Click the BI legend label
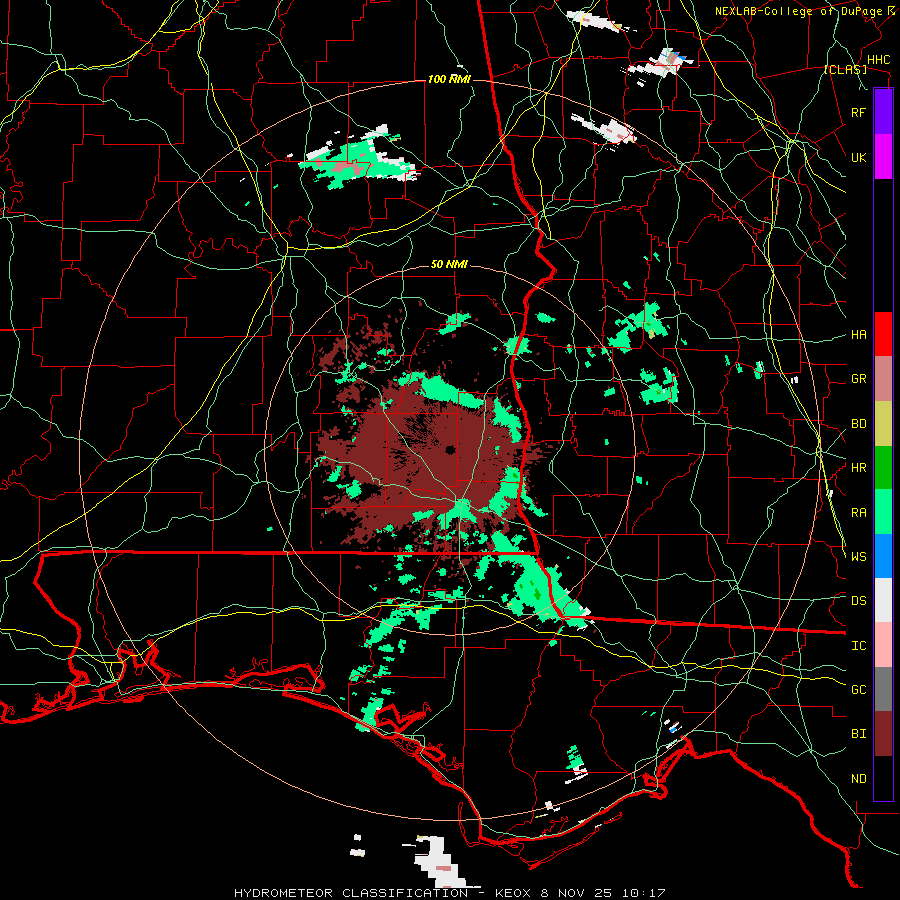The height and width of the screenshot is (900, 900). (859, 734)
